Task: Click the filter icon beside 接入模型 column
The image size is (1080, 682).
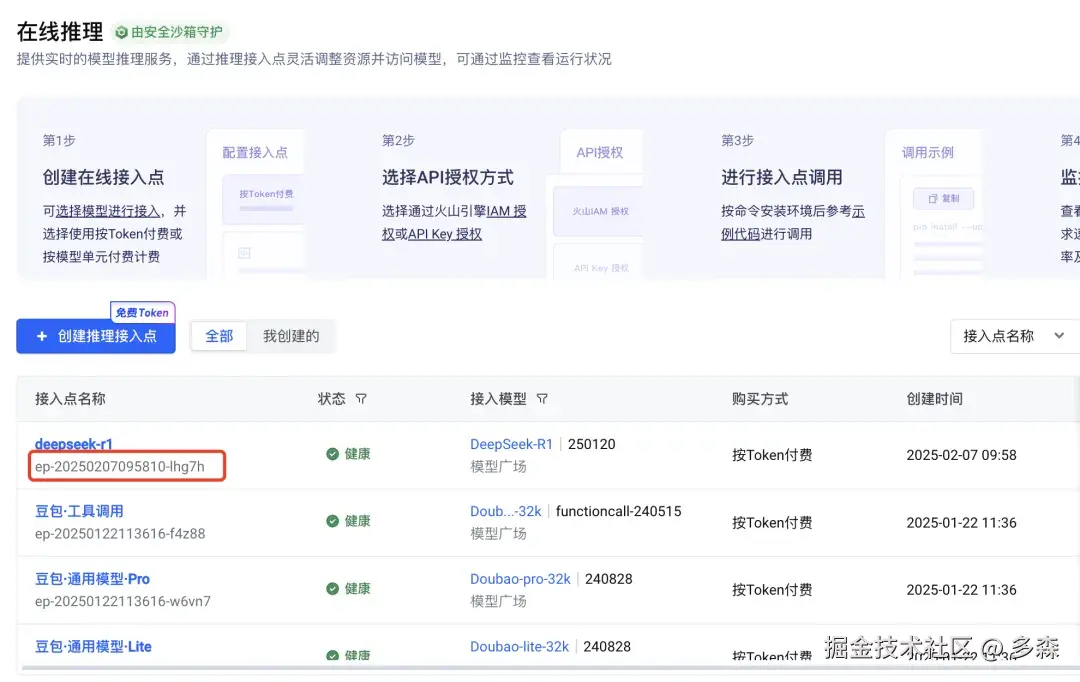Action: (542, 398)
